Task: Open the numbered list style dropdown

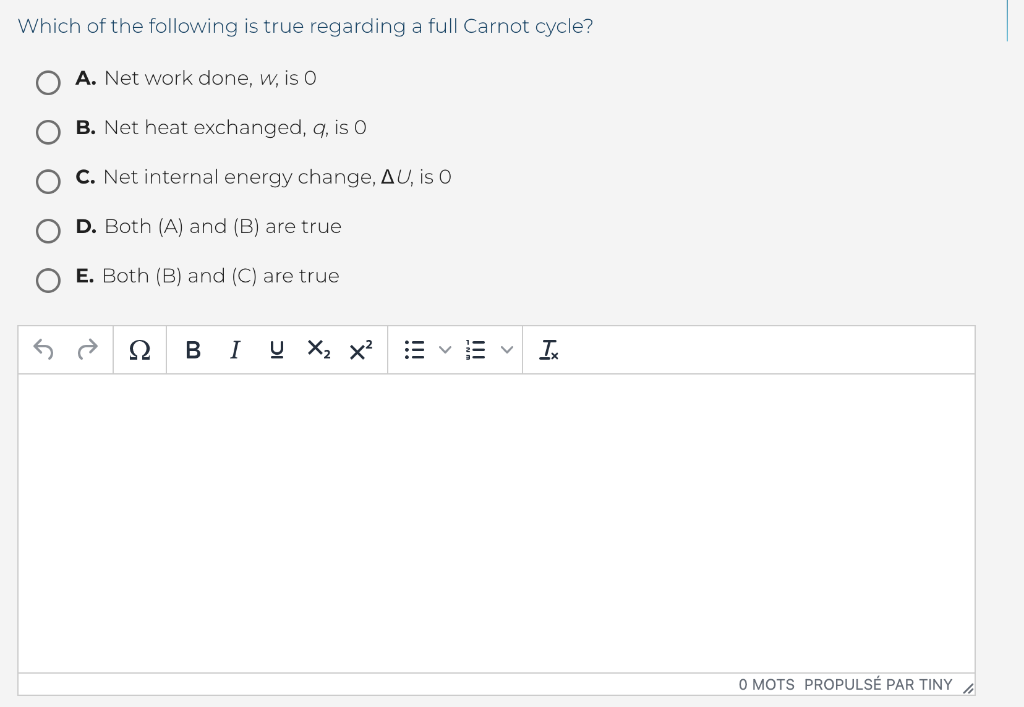Action: coord(507,349)
